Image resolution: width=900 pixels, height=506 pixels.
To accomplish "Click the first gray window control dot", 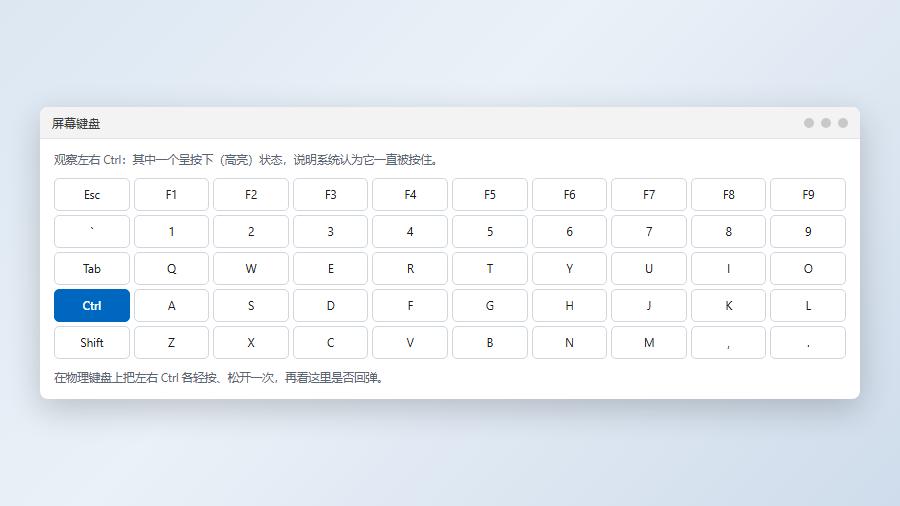I will point(809,123).
